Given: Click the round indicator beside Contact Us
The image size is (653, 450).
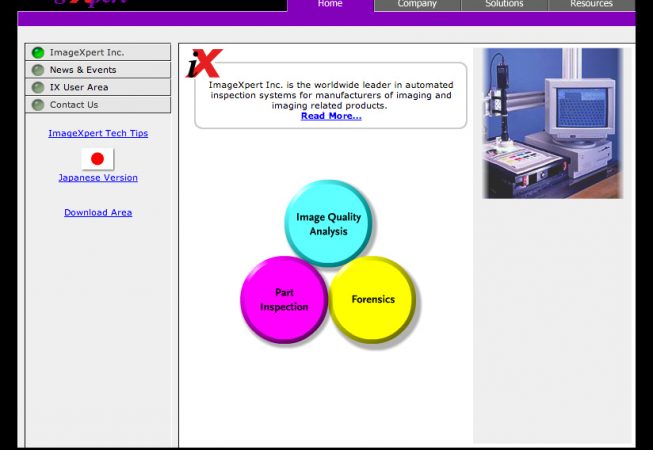Looking at the screenshot, I should point(38,105).
